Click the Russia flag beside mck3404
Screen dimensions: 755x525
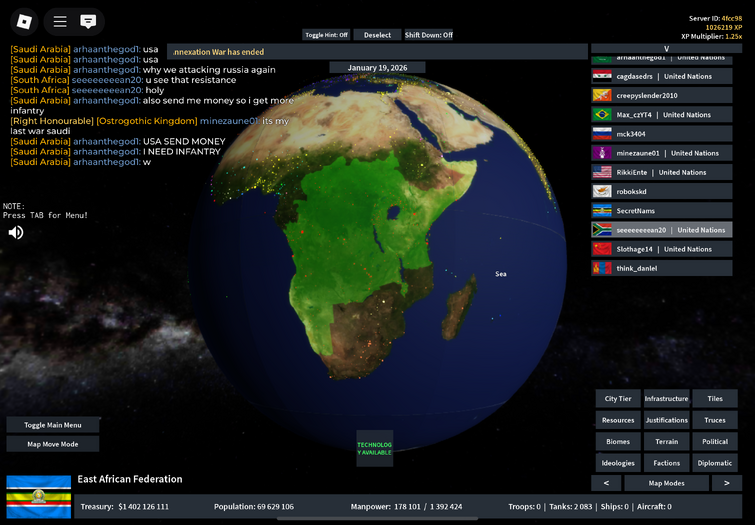pyautogui.click(x=602, y=134)
